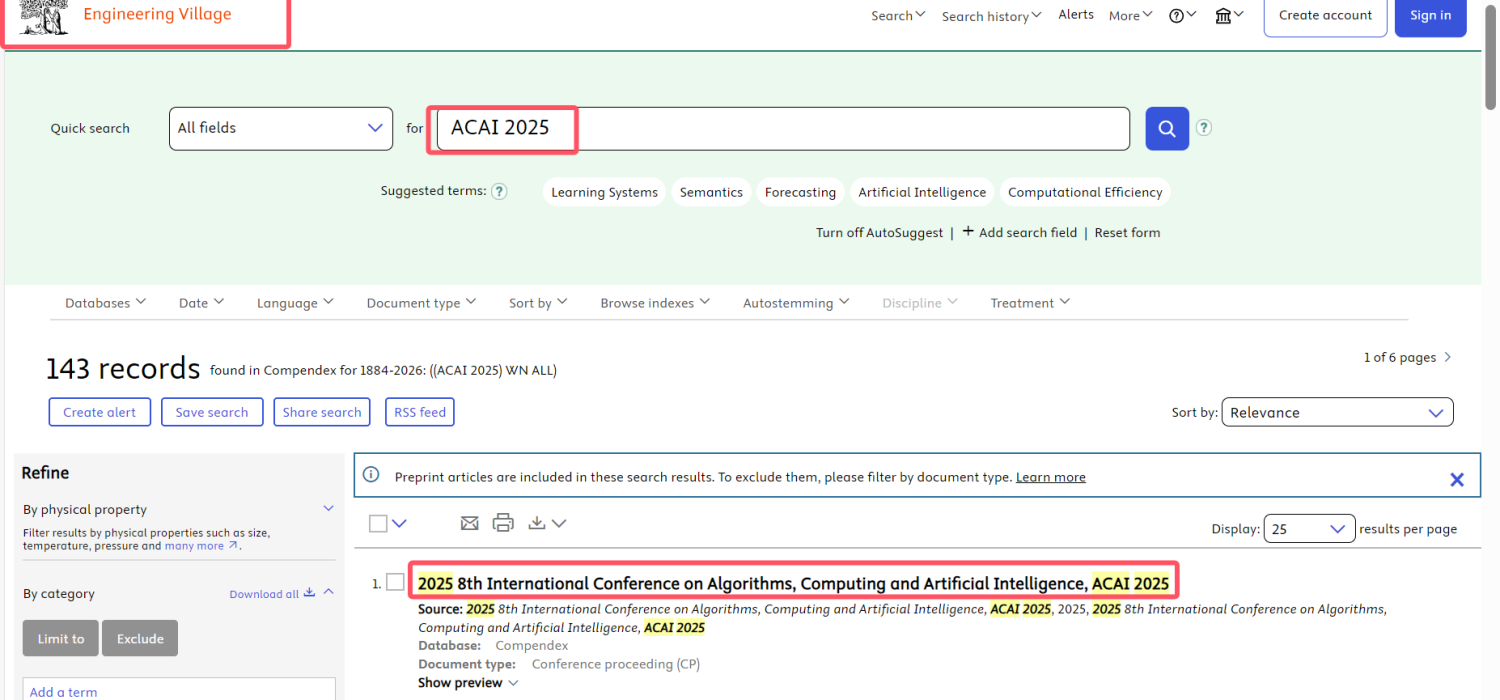Click the Elsevier tree logo
The width and height of the screenshot is (1500, 700).
[x=44, y=16]
